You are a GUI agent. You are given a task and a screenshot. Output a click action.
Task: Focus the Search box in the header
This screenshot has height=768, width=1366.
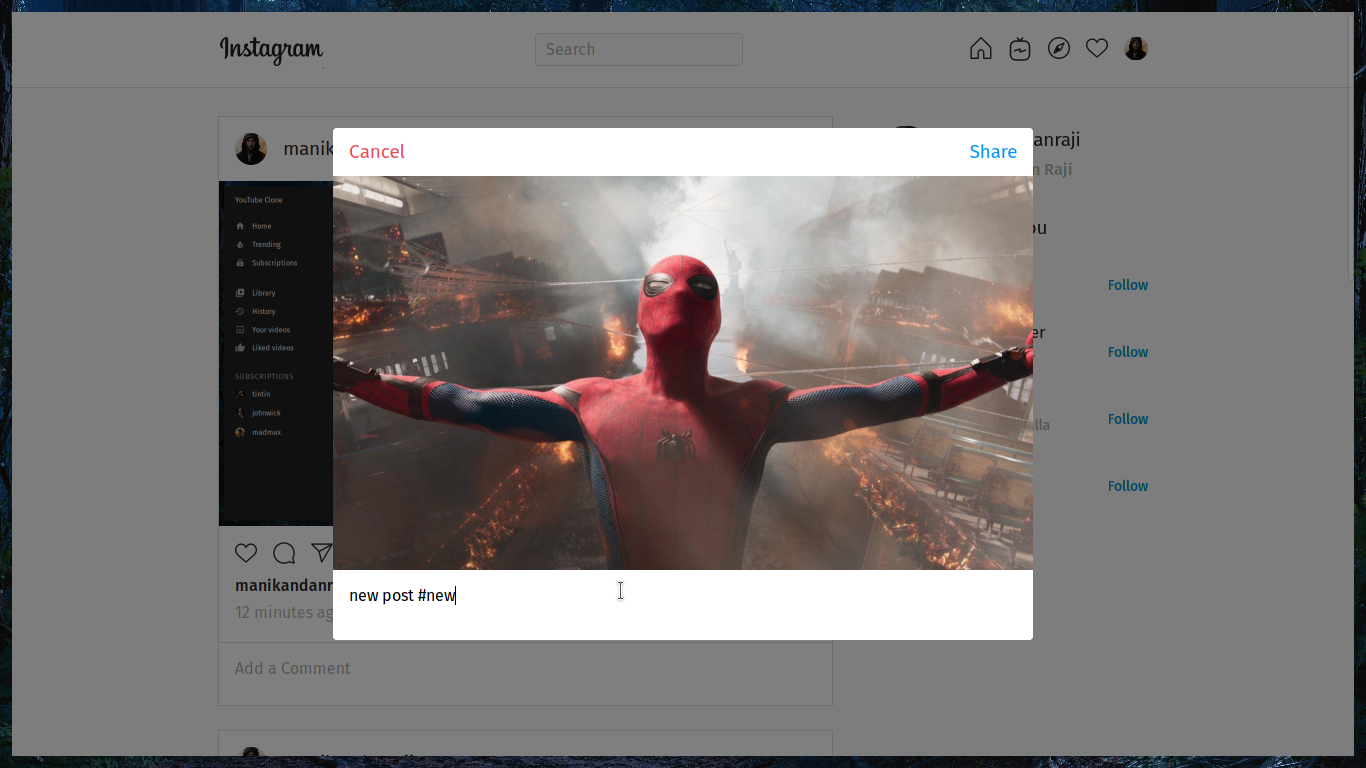click(638, 49)
